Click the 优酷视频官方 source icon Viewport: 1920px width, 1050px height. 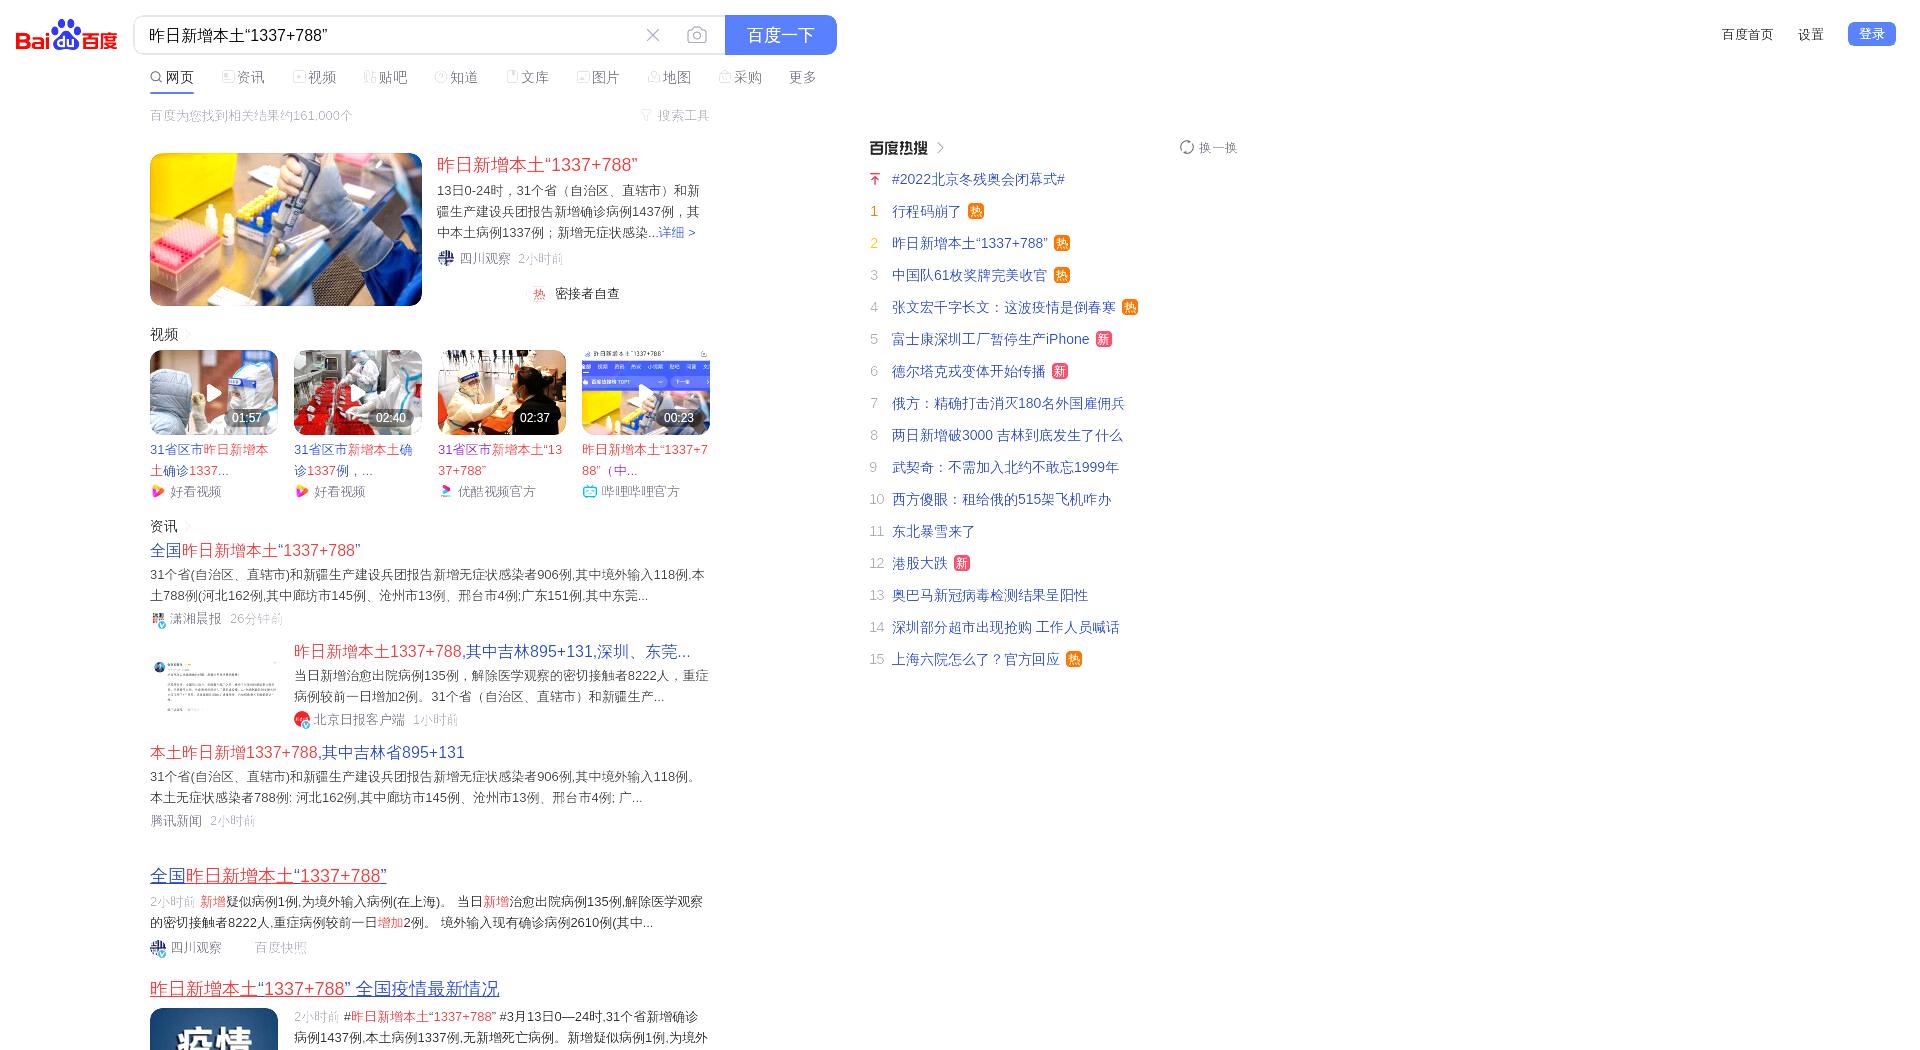pyautogui.click(x=446, y=491)
